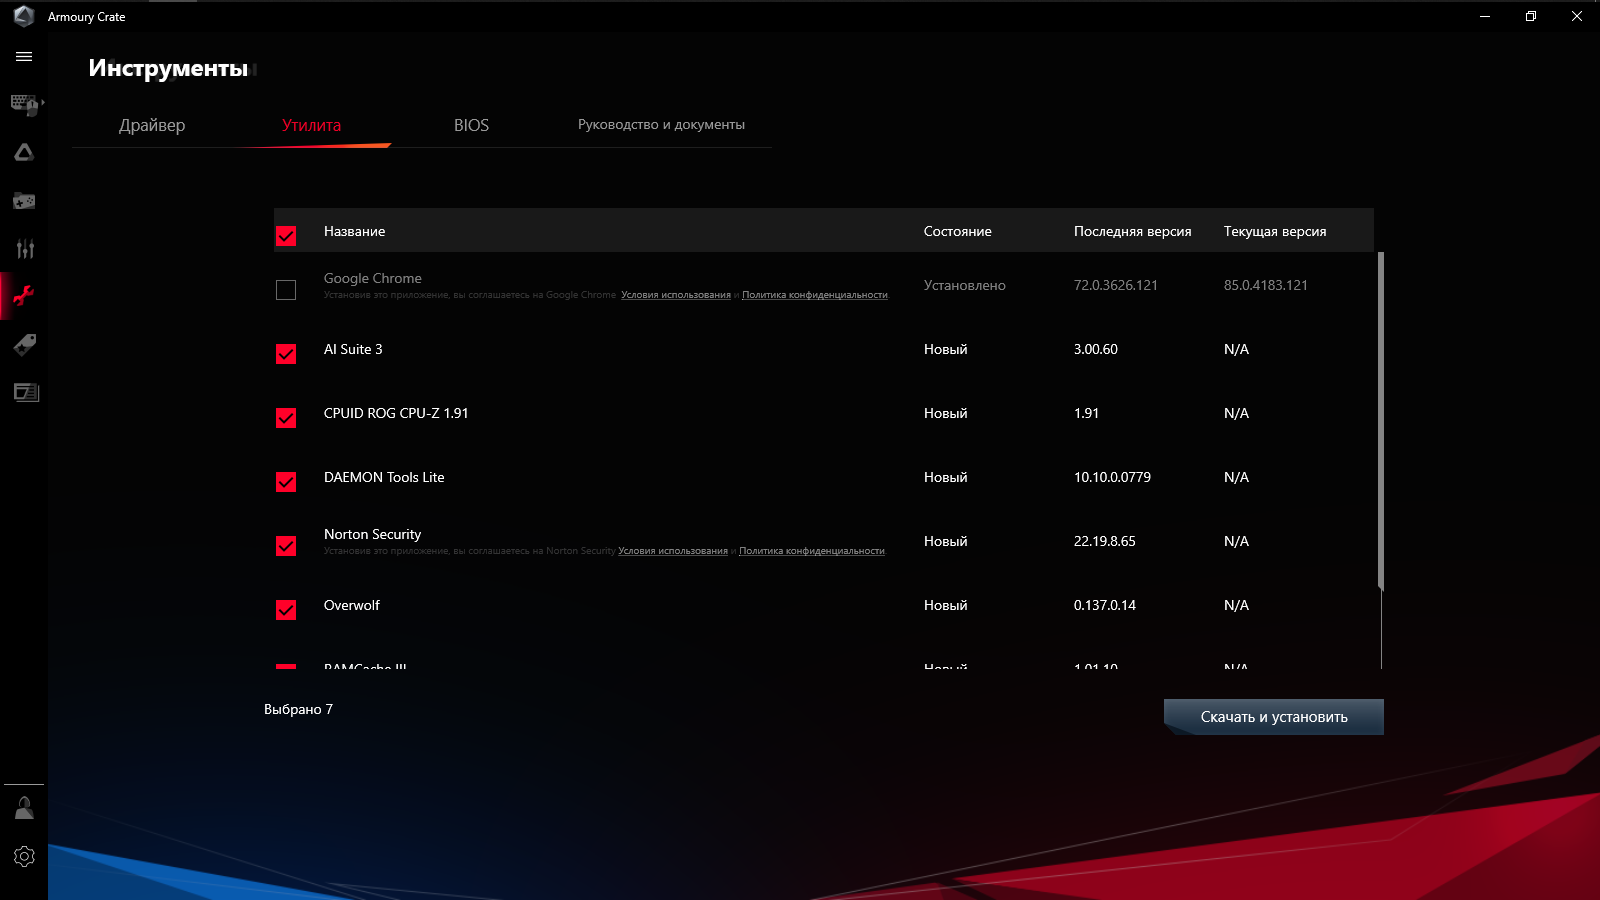The image size is (1600, 900).
Task: Uncheck the Norton Security checkbox
Action: pos(286,545)
